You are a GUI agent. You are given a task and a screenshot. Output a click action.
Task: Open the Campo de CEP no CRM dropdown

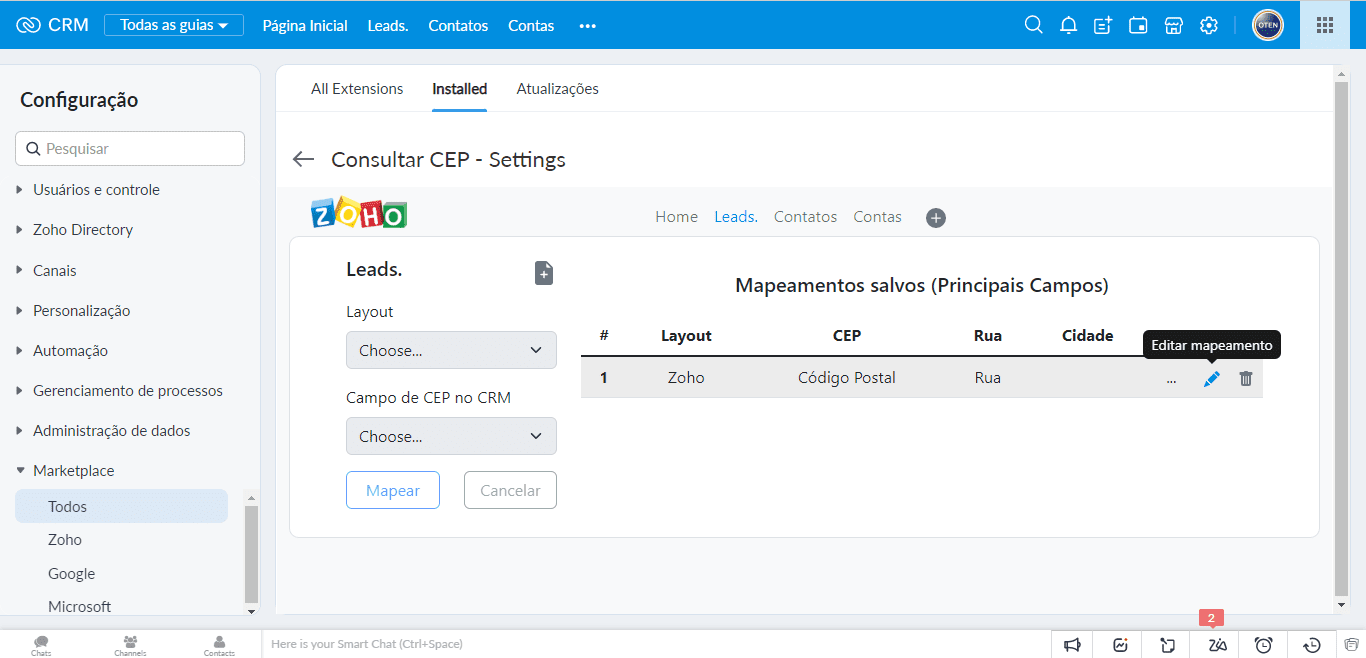point(451,436)
